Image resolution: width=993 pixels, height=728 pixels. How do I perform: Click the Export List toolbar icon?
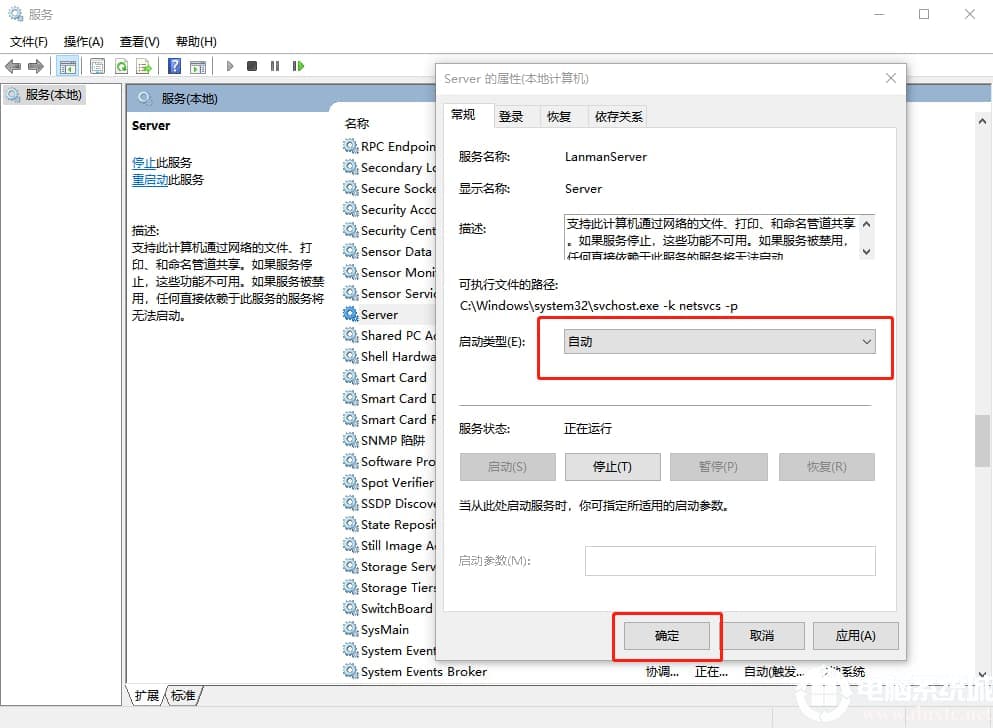click(x=144, y=66)
